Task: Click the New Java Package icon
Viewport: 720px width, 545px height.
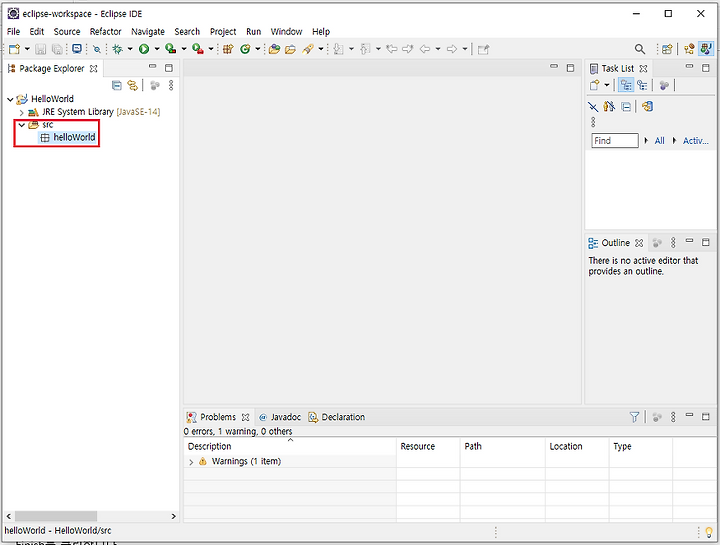Action: point(228,49)
